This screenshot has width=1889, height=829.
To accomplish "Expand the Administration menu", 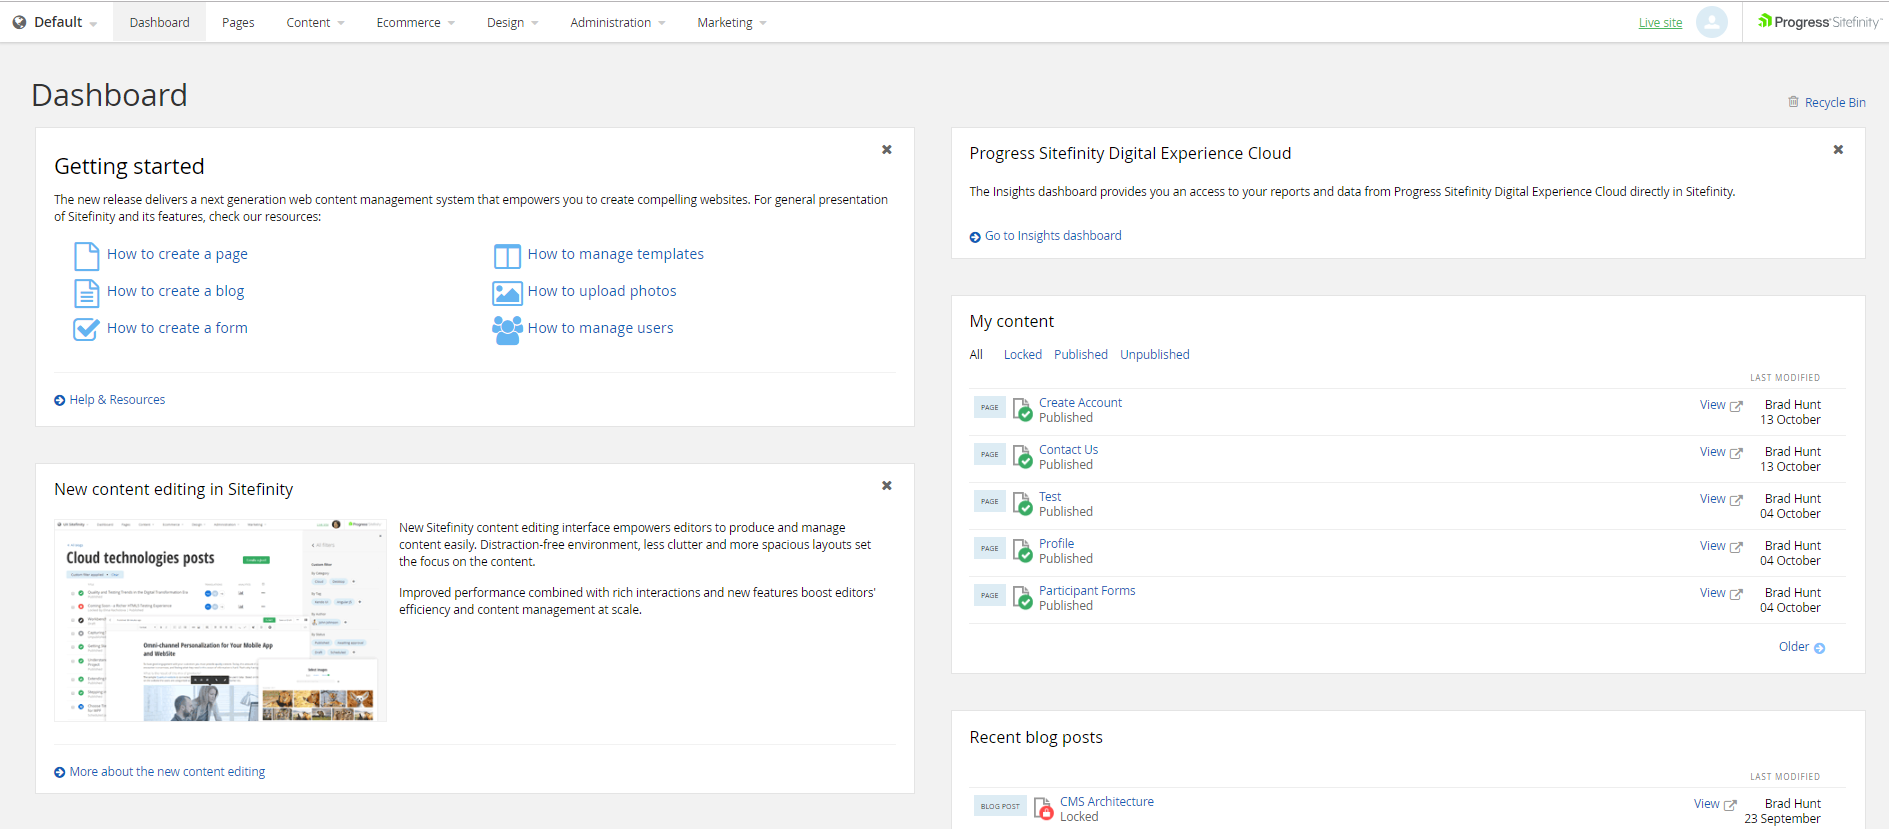I will coord(617,22).
